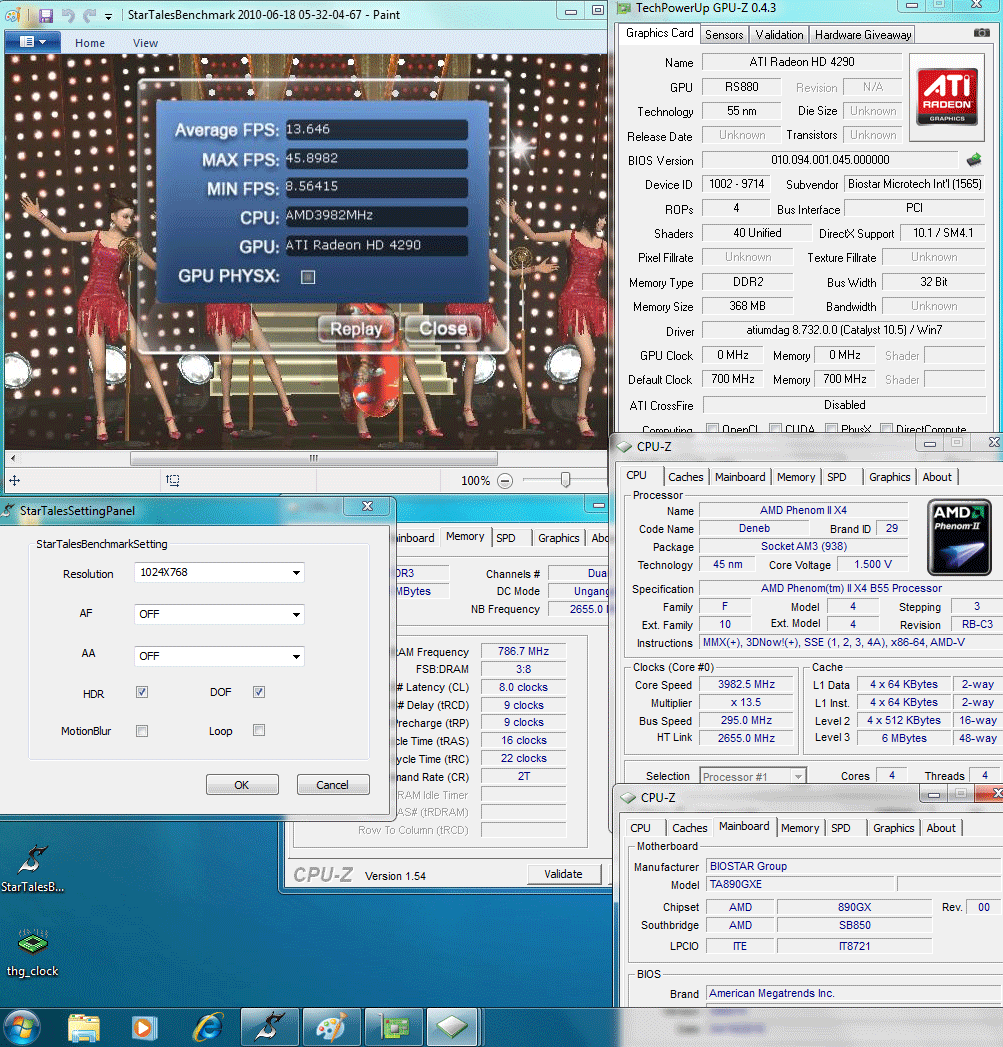
Task: Open Windows Explorer from the taskbar
Action: click(x=84, y=1027)
